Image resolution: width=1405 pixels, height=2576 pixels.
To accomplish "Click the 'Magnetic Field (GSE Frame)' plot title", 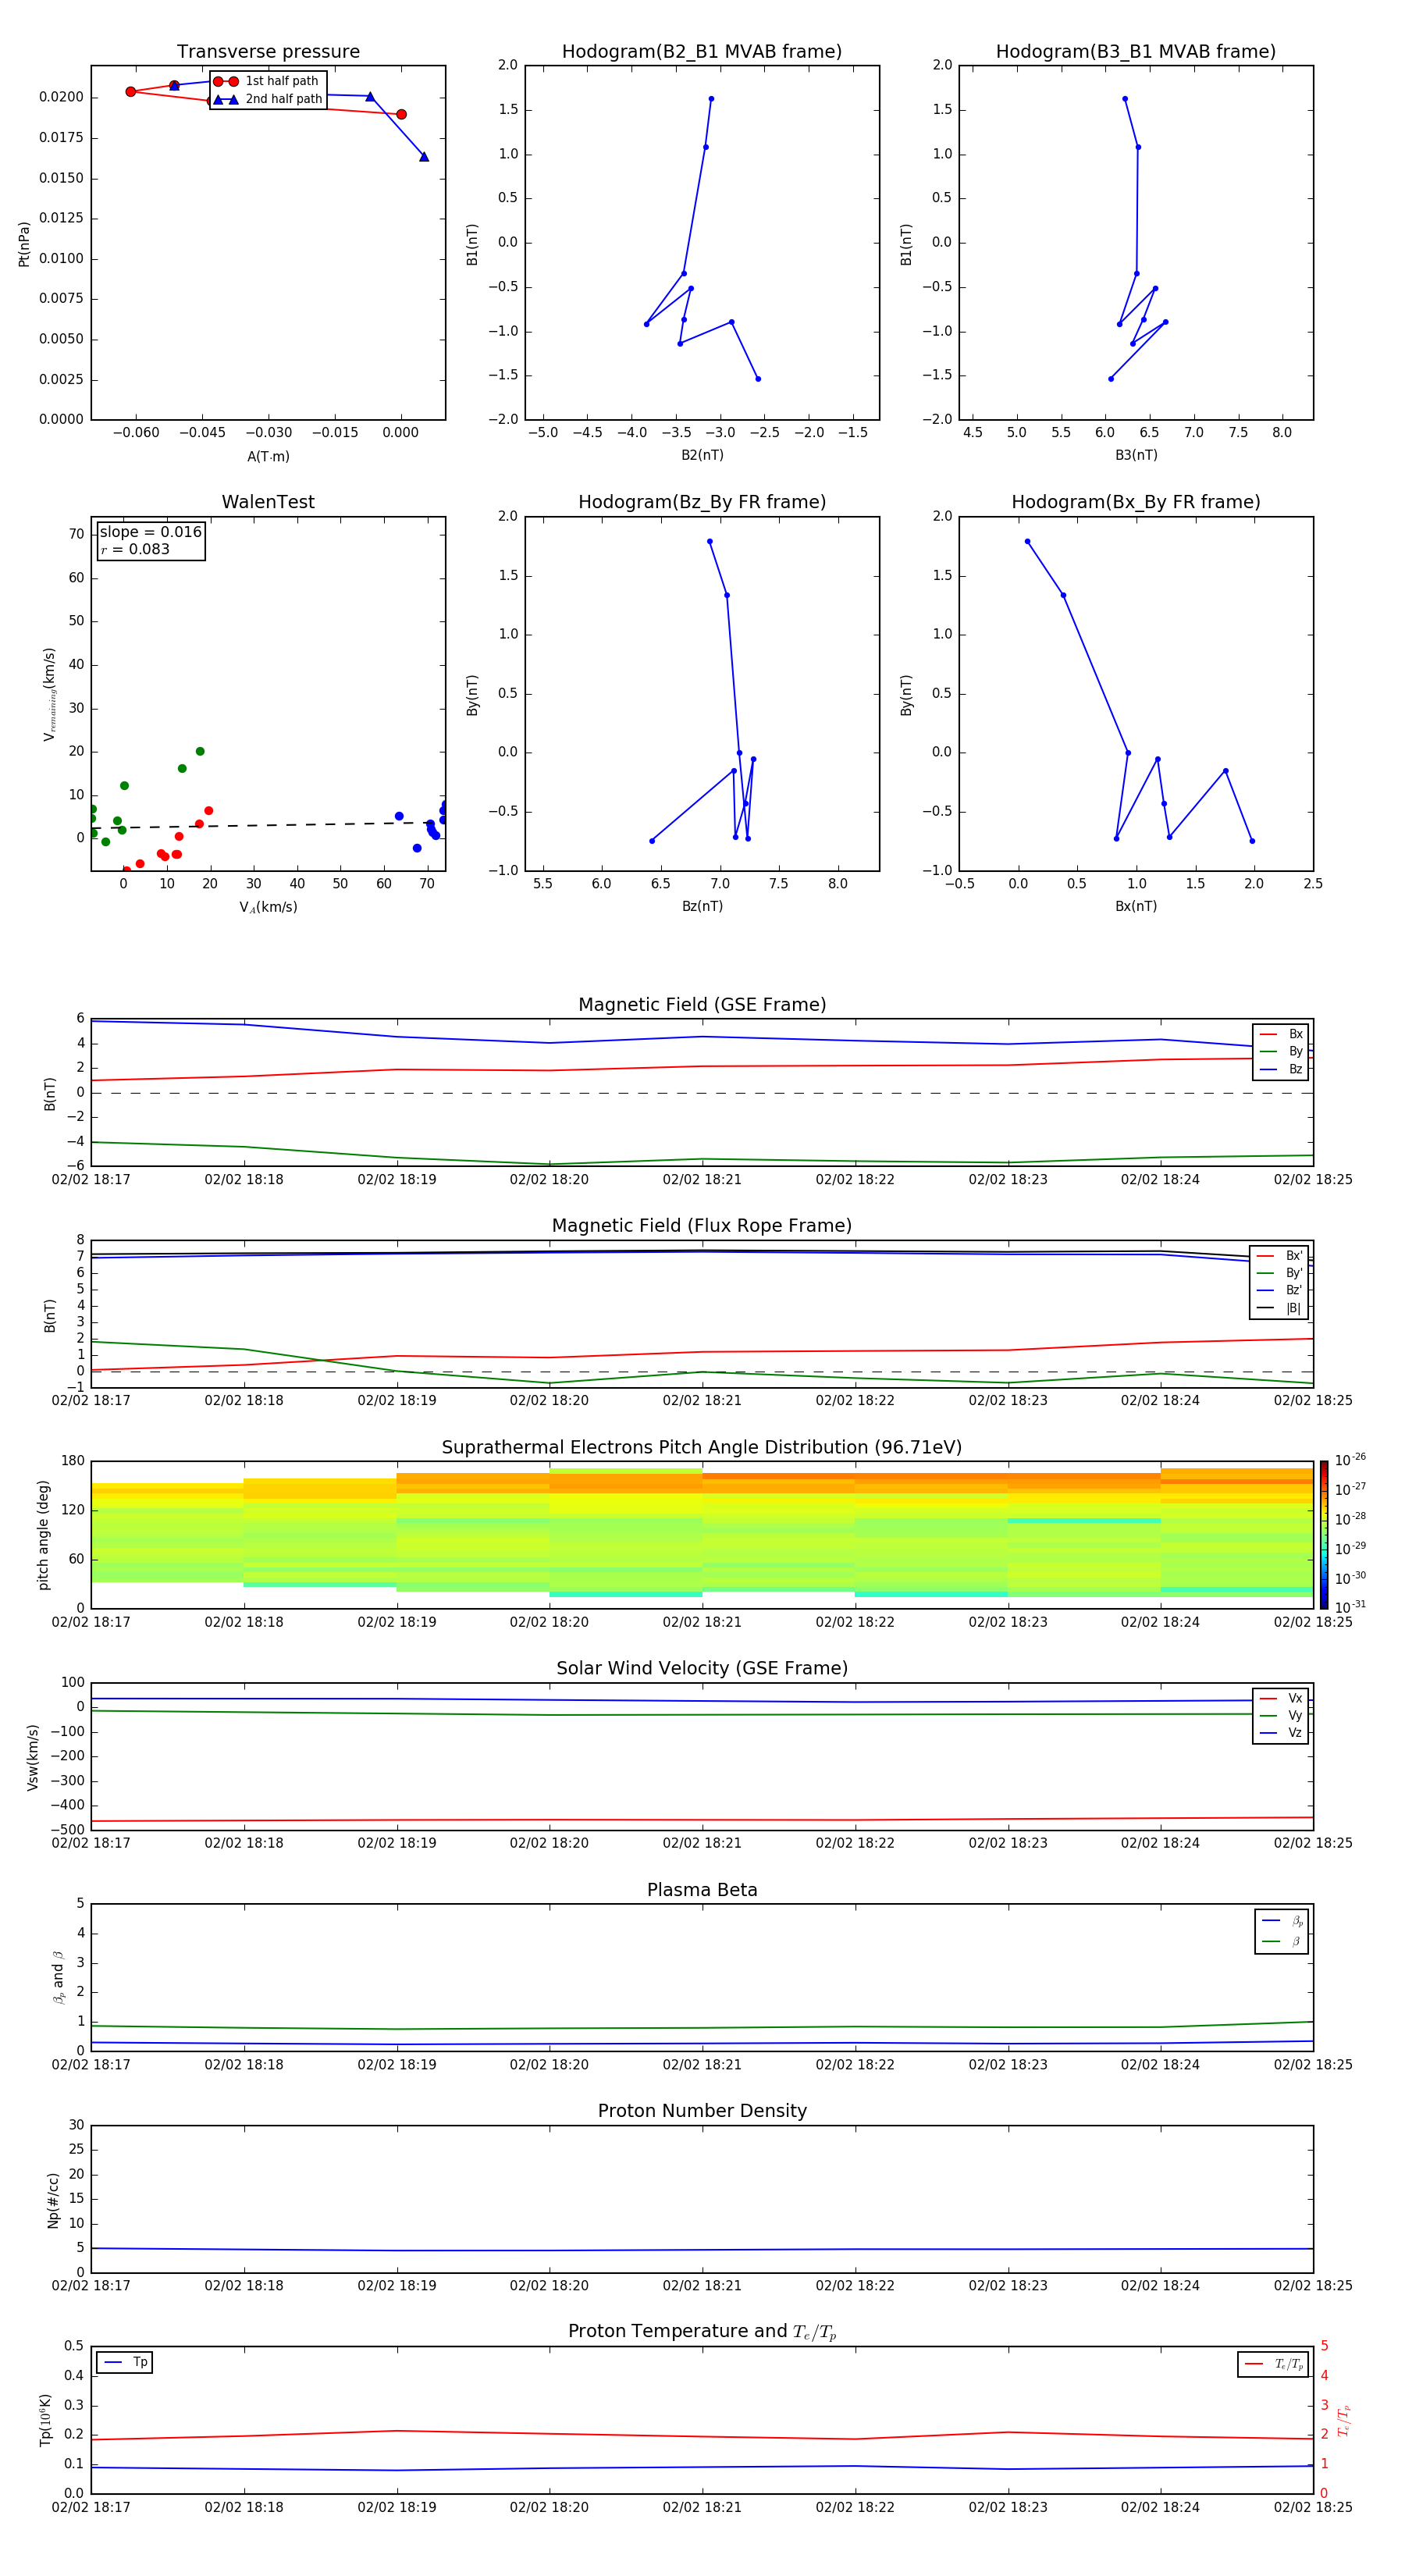I will (x=702, y=1005).
